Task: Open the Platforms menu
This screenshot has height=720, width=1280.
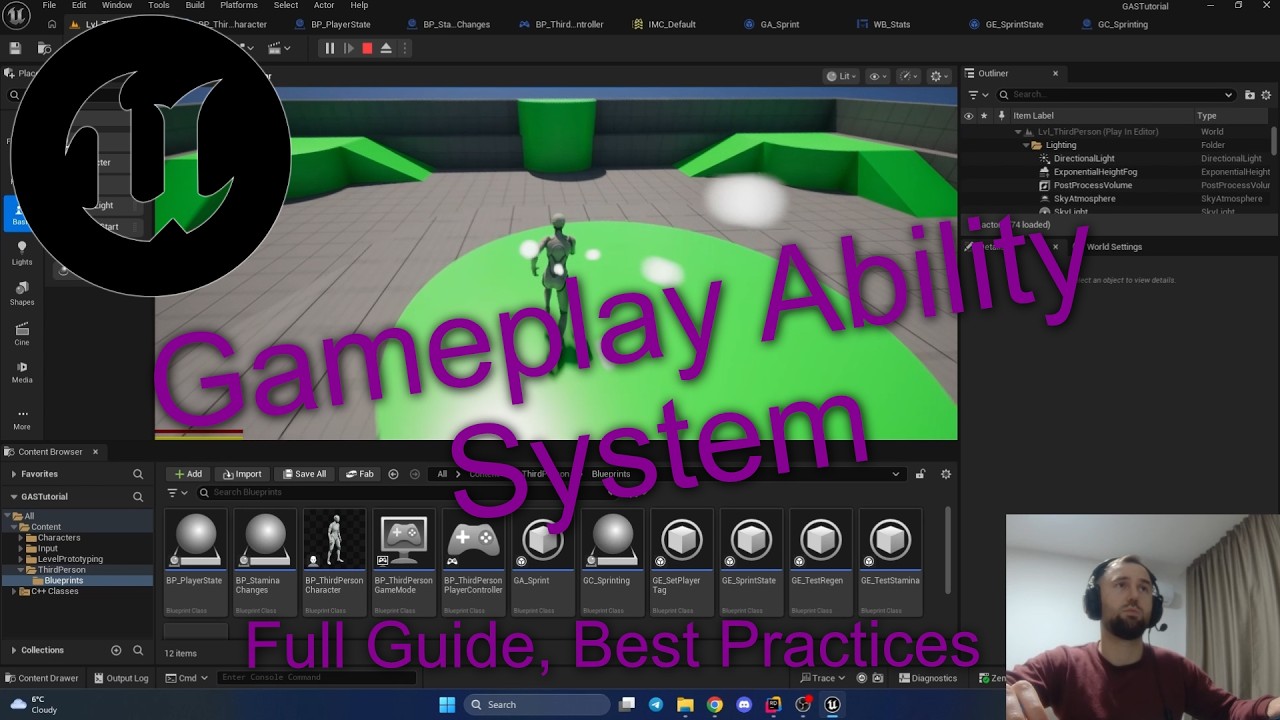Action: pyautogui.click(x=238, y=5)
